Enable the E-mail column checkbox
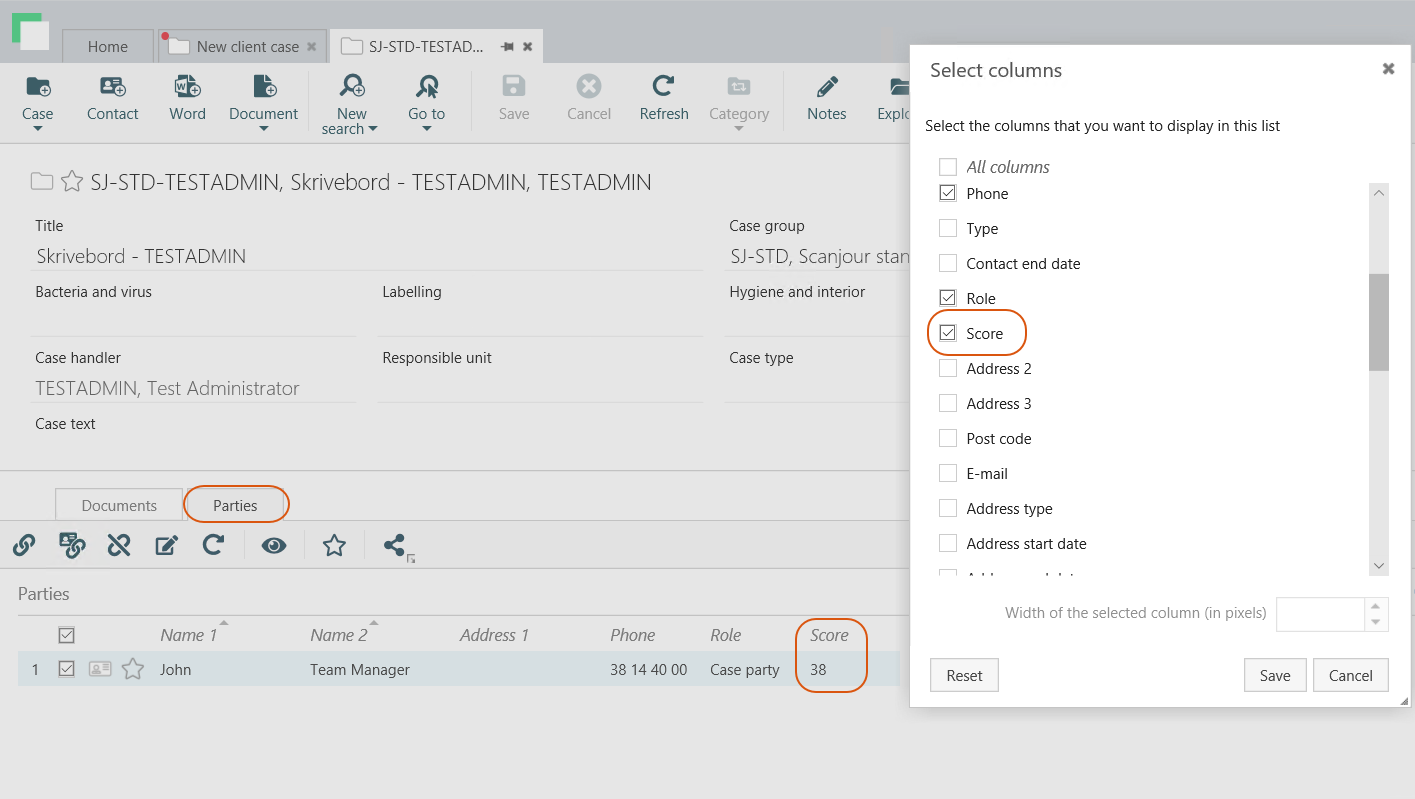Viewport: 1415px width, 799px height. (948, 473)
